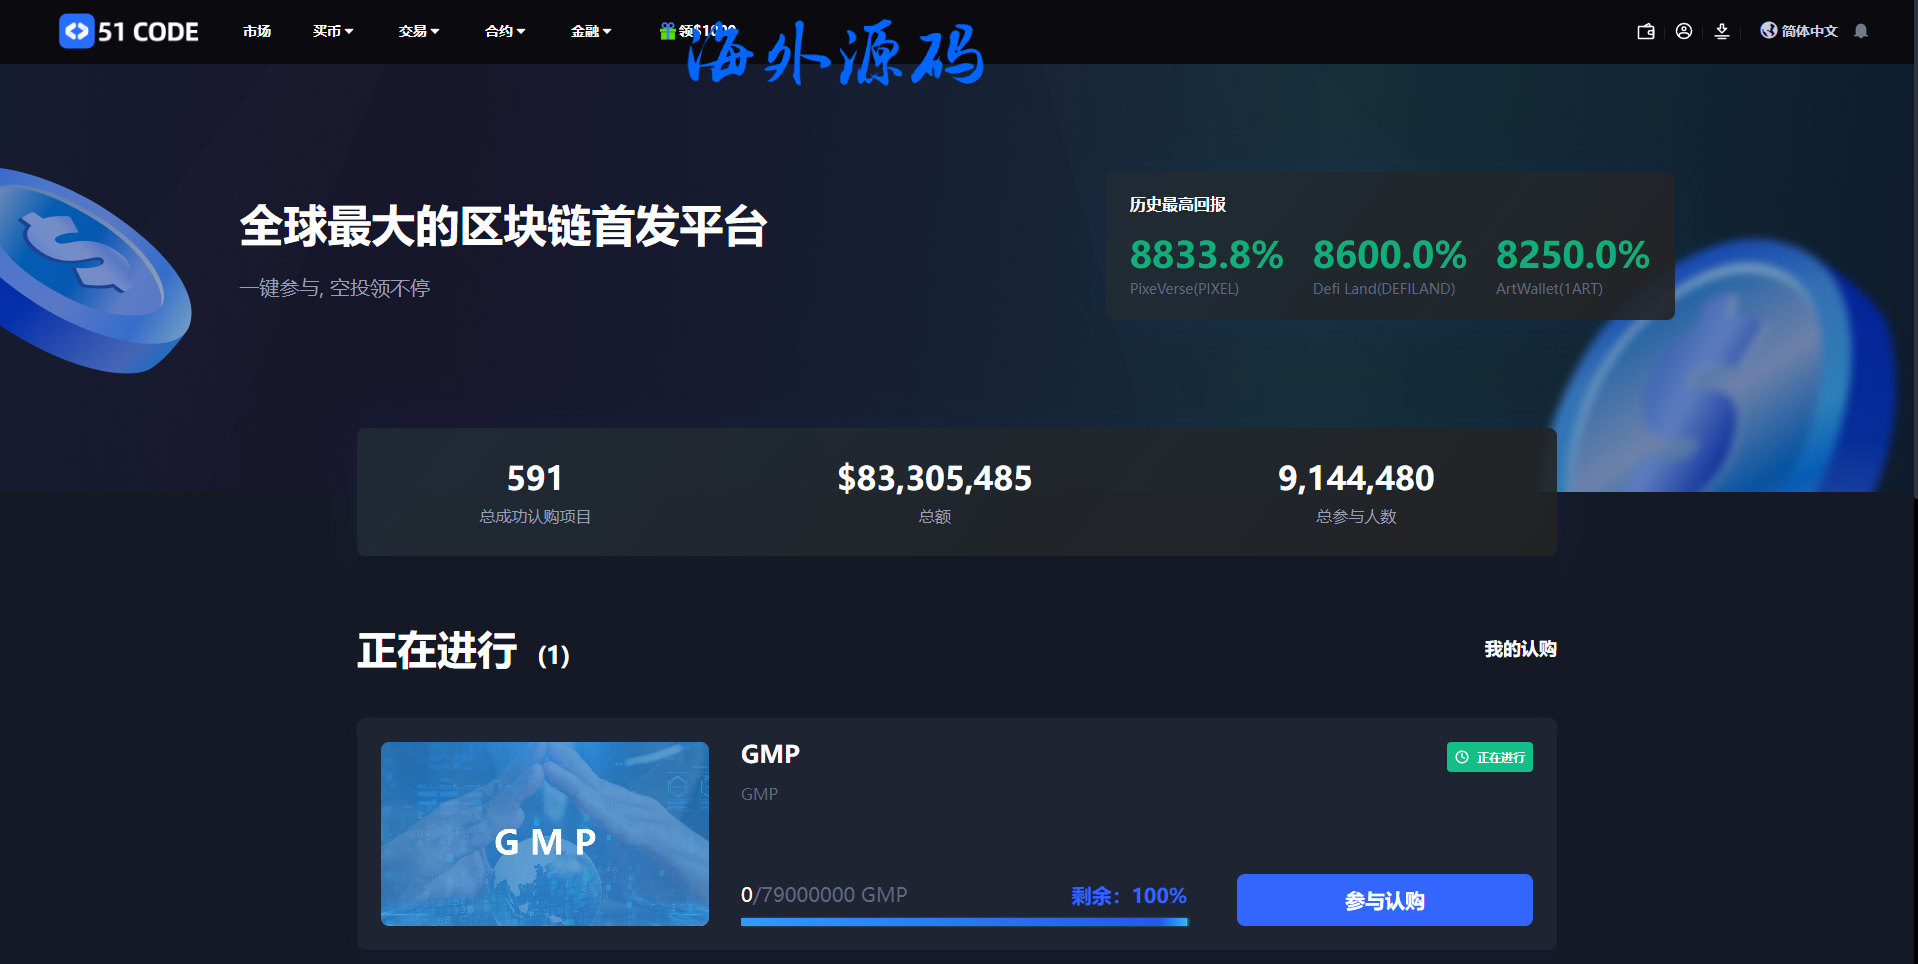The image size is (1918, 964).
Task: Open the 市场 menu item
Action: (257, 31)
